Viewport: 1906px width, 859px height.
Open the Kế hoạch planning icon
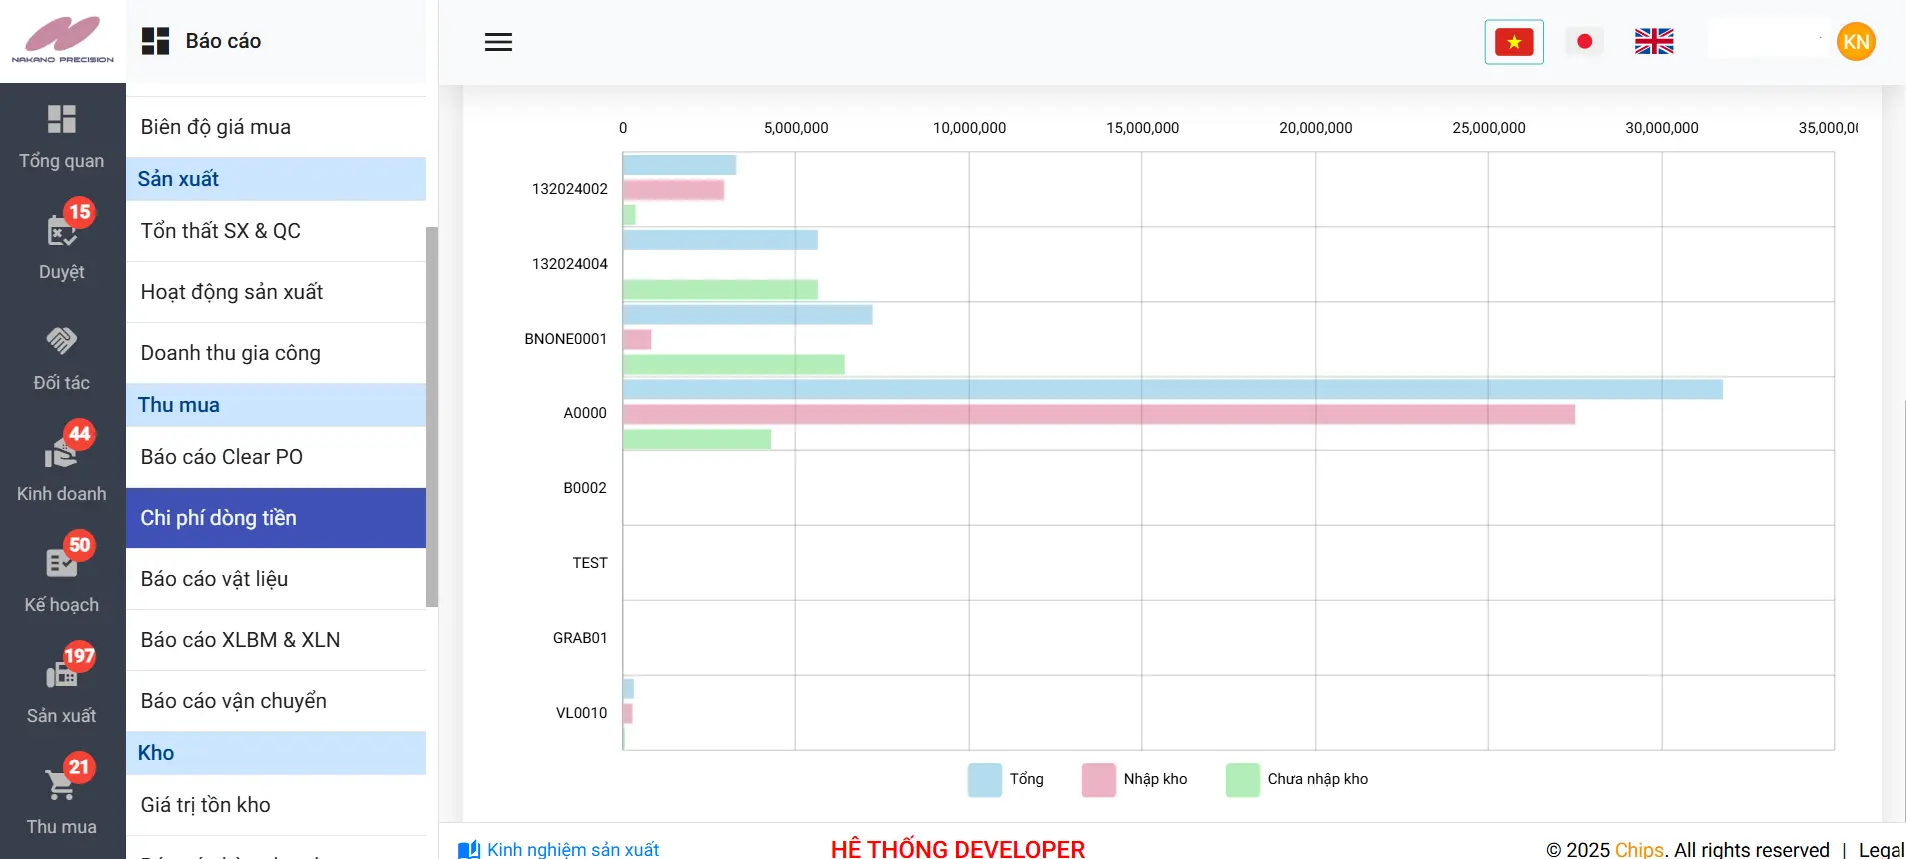click(61, 564)
